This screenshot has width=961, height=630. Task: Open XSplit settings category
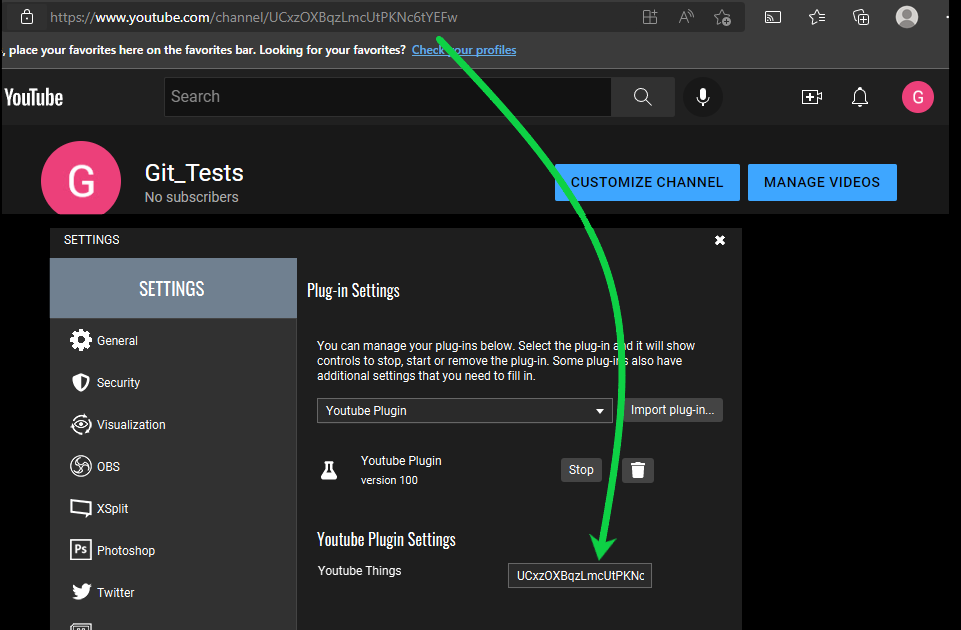click(x=173, y=509)
